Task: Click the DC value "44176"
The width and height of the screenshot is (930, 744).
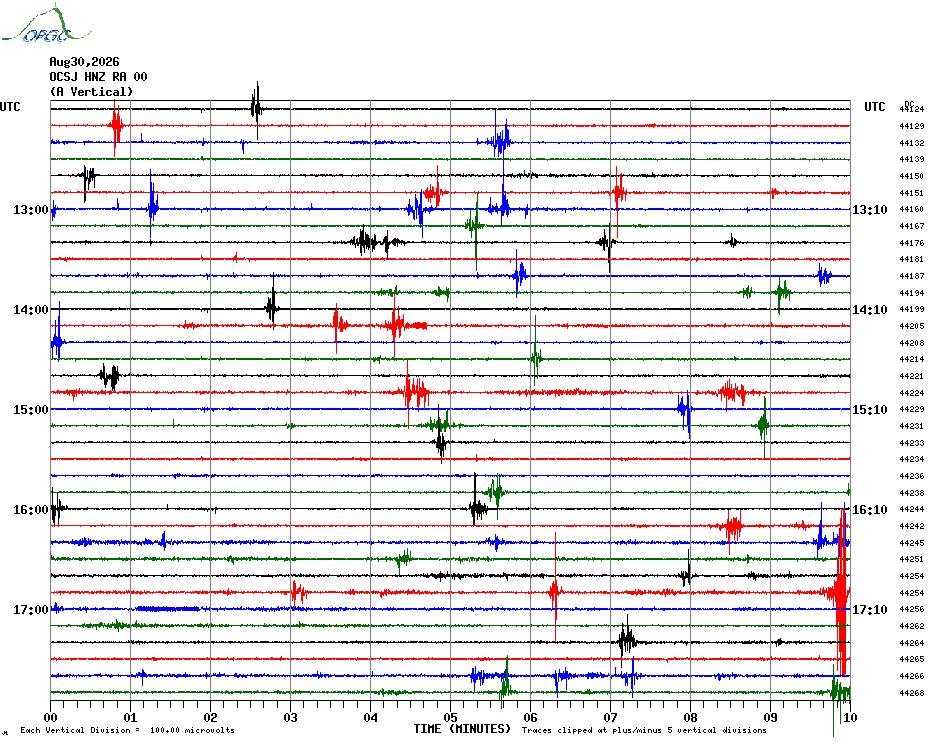Action: click(912, 243)
